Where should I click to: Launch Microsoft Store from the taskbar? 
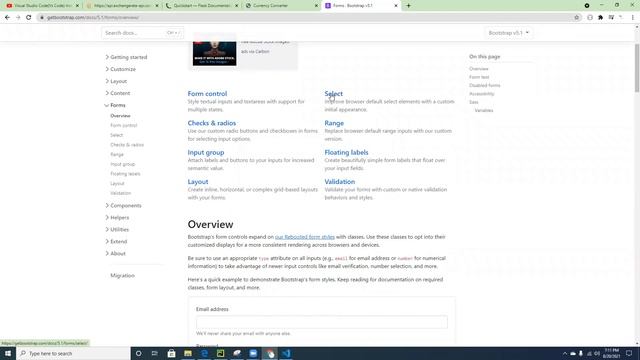pyautogui.click(x=171, y=353)
